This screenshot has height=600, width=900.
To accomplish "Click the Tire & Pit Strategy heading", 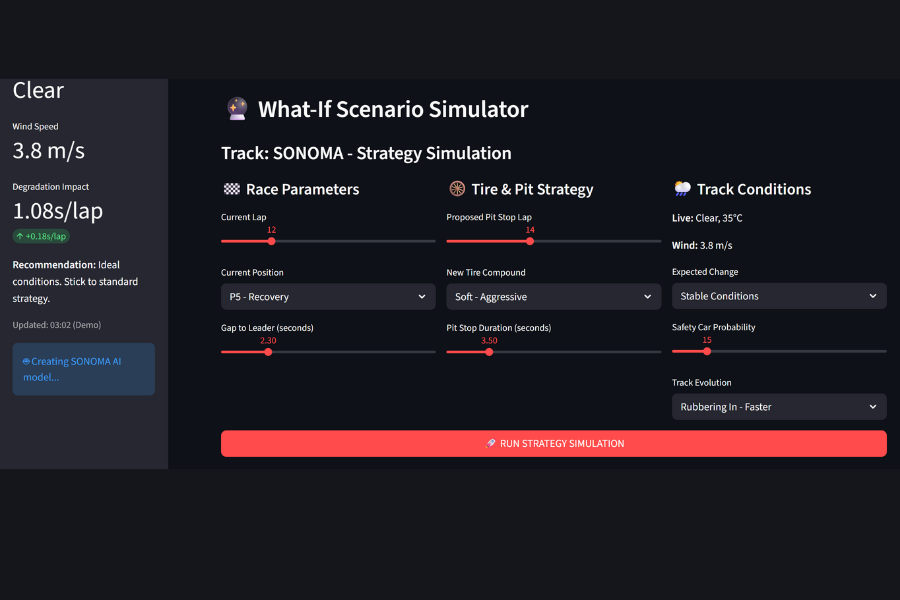I will point(532,189).
